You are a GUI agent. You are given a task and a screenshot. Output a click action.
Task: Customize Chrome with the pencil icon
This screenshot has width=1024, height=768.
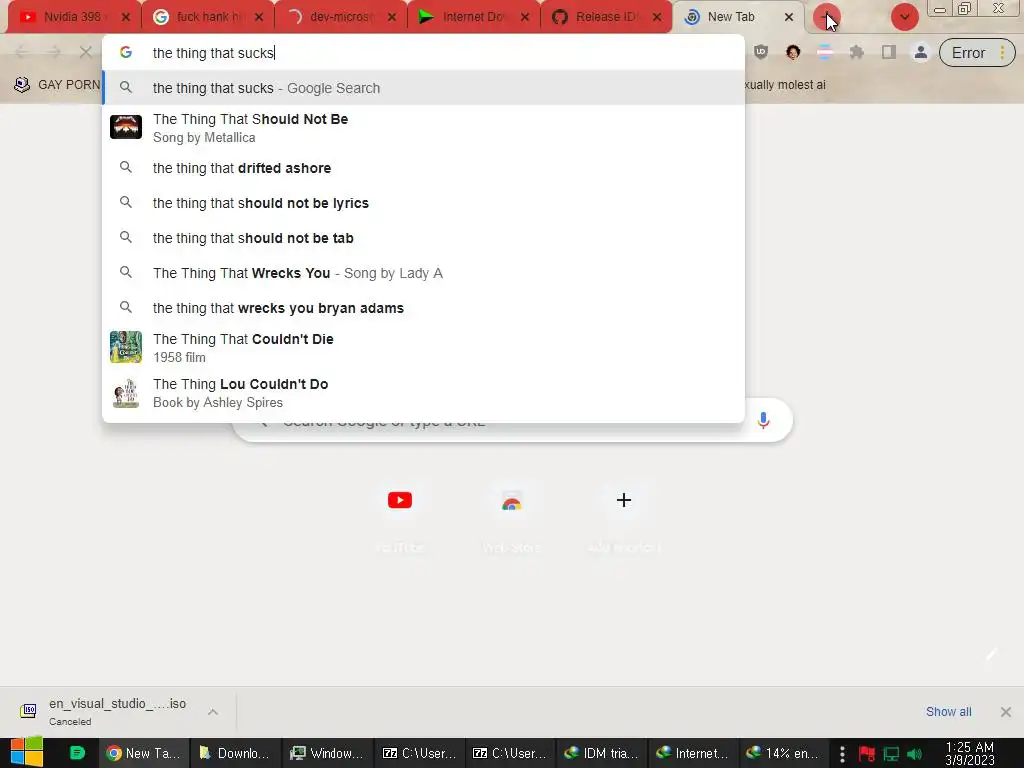(x=991, y=654)
